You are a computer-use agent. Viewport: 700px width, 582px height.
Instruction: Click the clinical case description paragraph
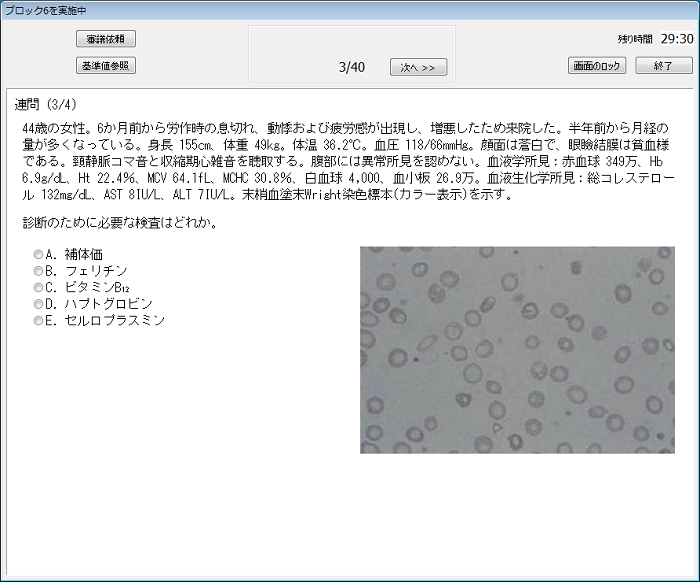point(348,161)
